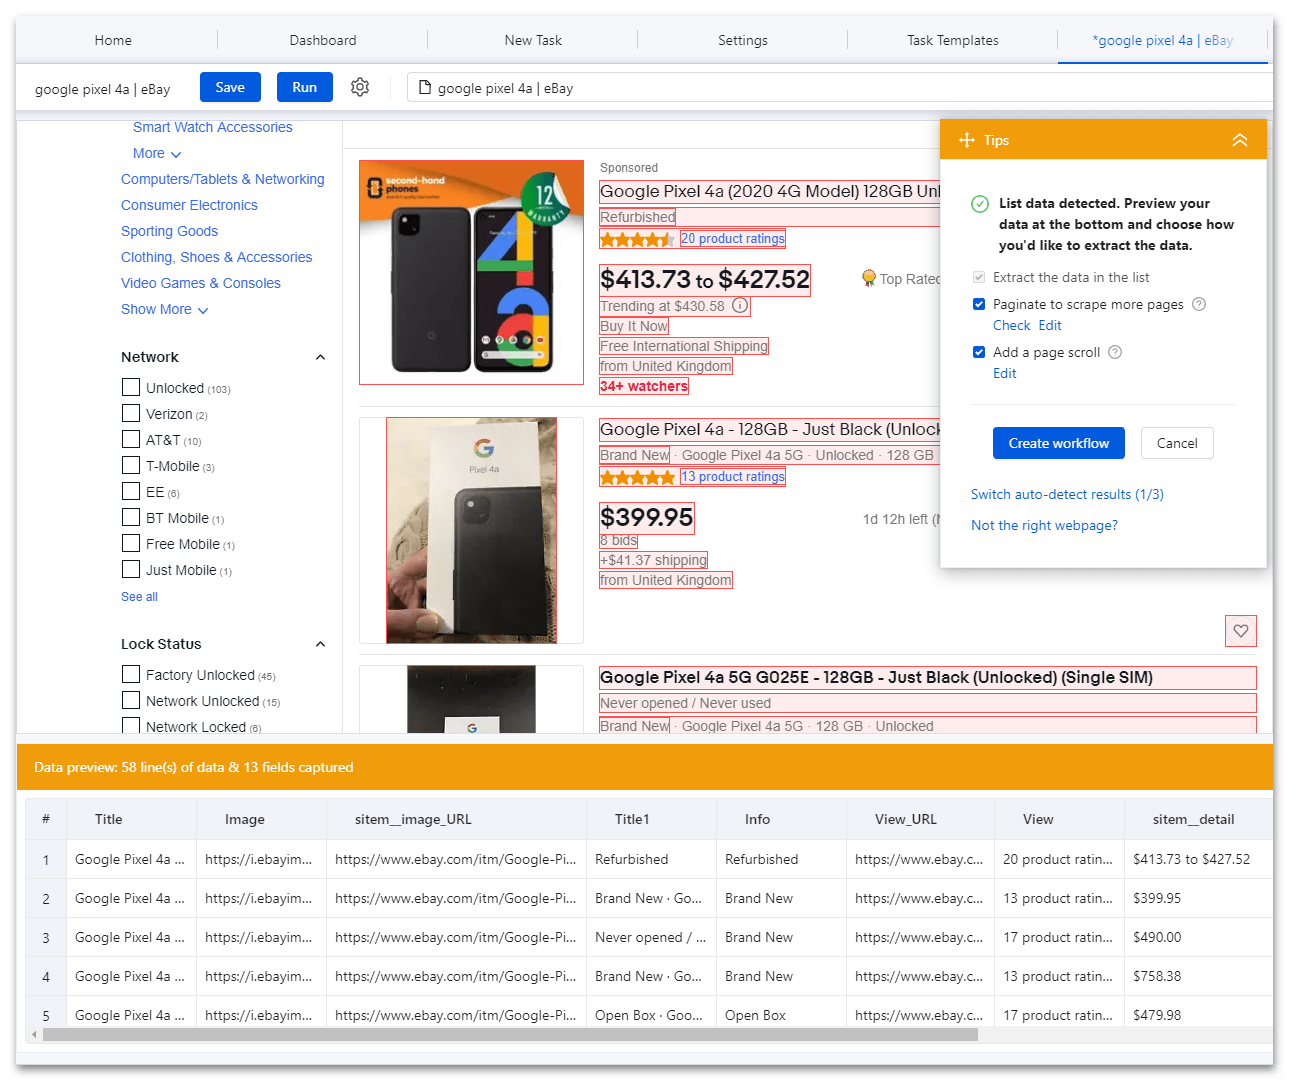Click Not the right webpage link
This screenshot has height=1081, width=1289.
click(1044, 525)
